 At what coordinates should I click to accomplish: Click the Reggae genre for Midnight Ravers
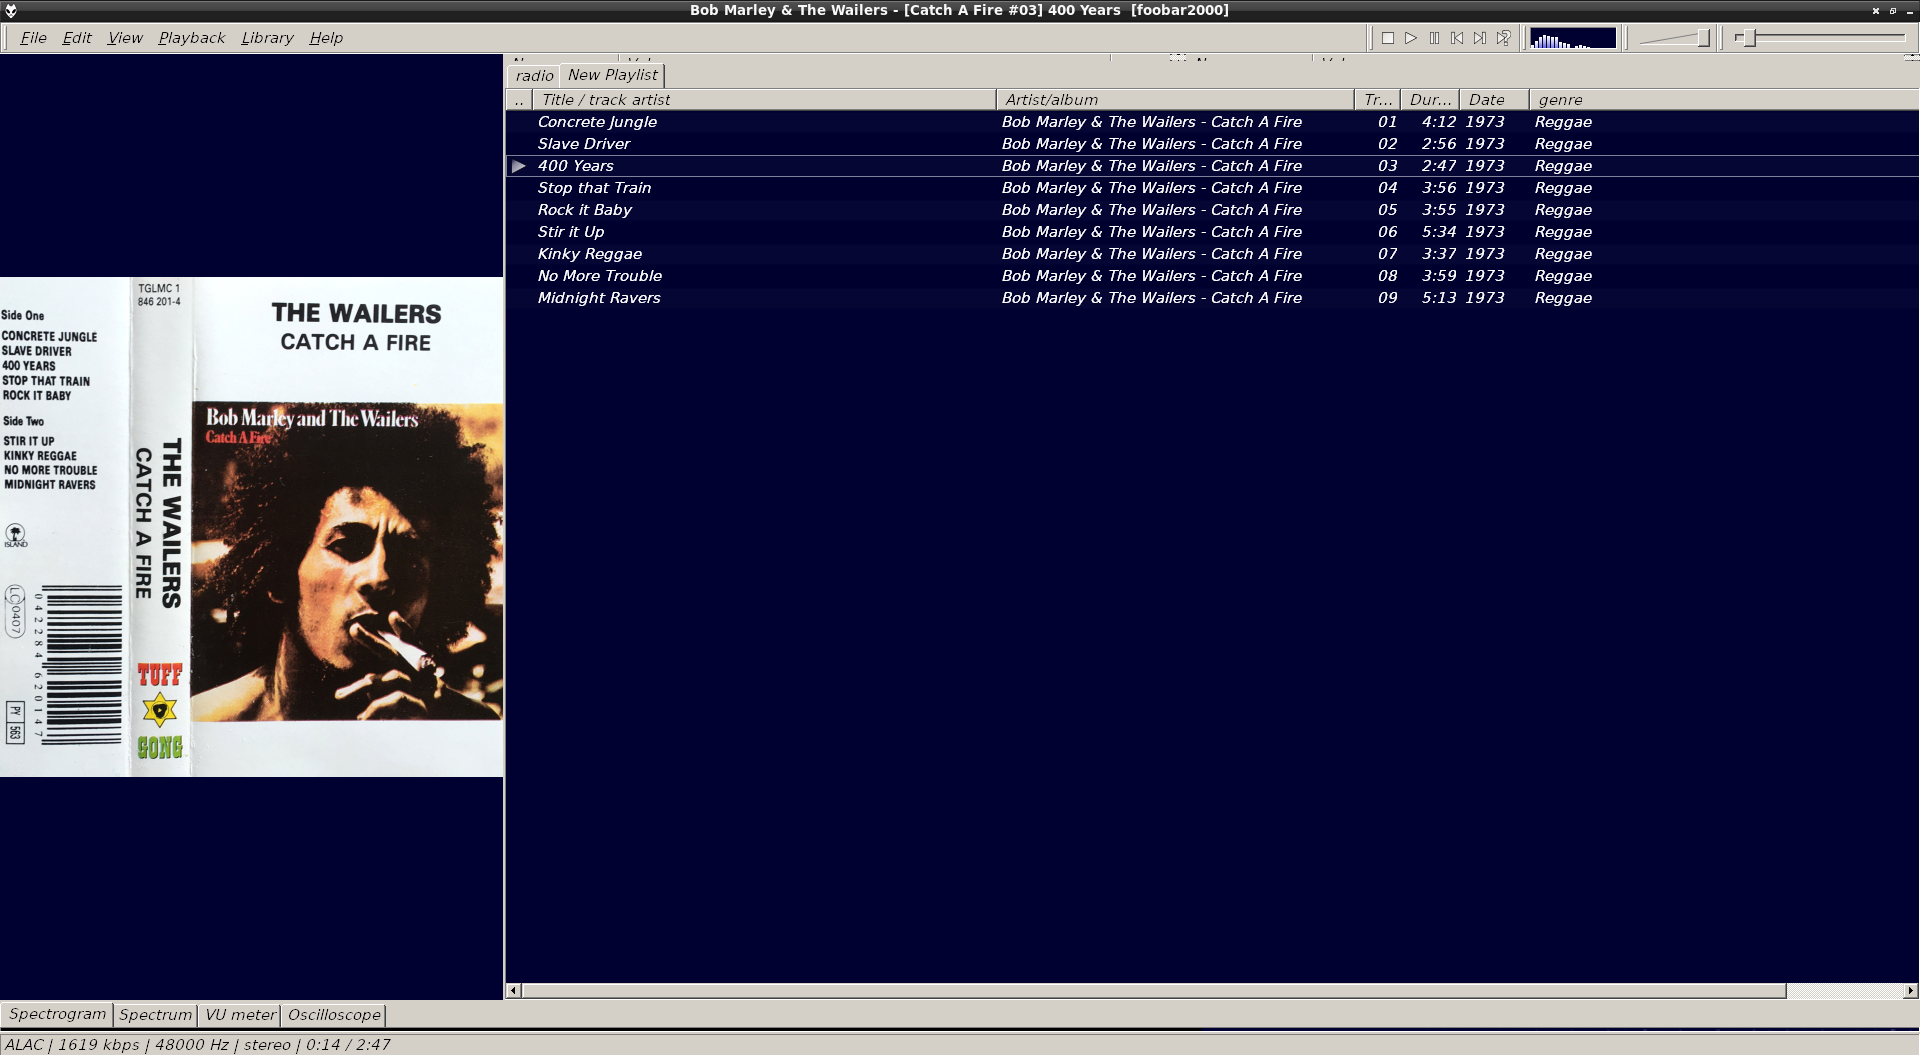pos(1563,298)
